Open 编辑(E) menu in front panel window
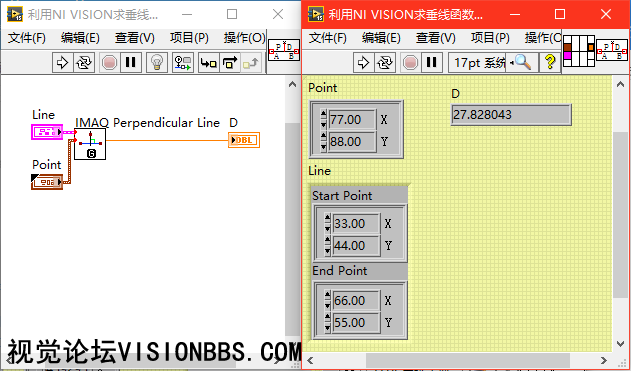The width and height of the screenshot is (631, 371). pyautogui.click(x=381, y=38)
